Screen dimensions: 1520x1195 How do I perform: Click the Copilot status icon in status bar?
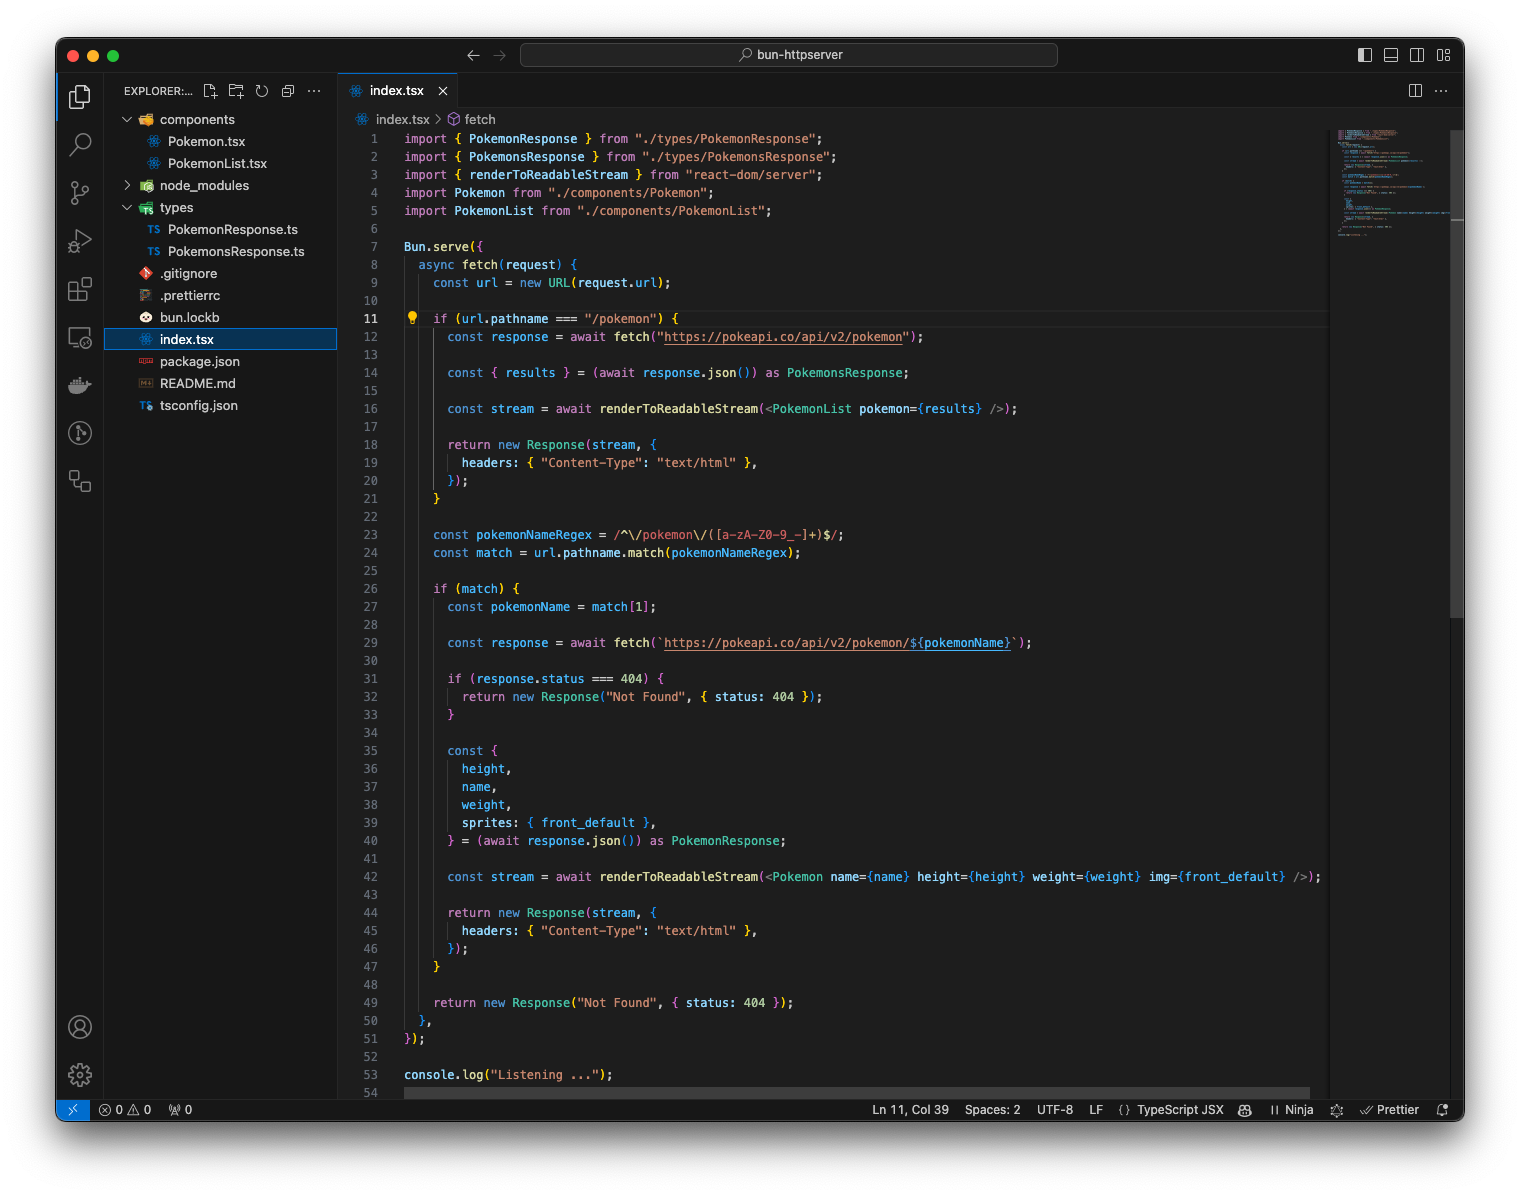coord(1245,1110)
